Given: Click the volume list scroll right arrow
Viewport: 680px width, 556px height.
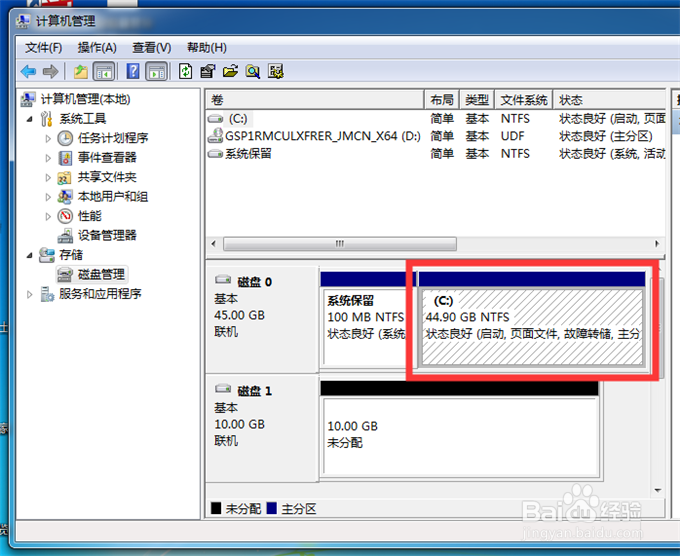Looking at the screenshot, I should click(657, 244).
